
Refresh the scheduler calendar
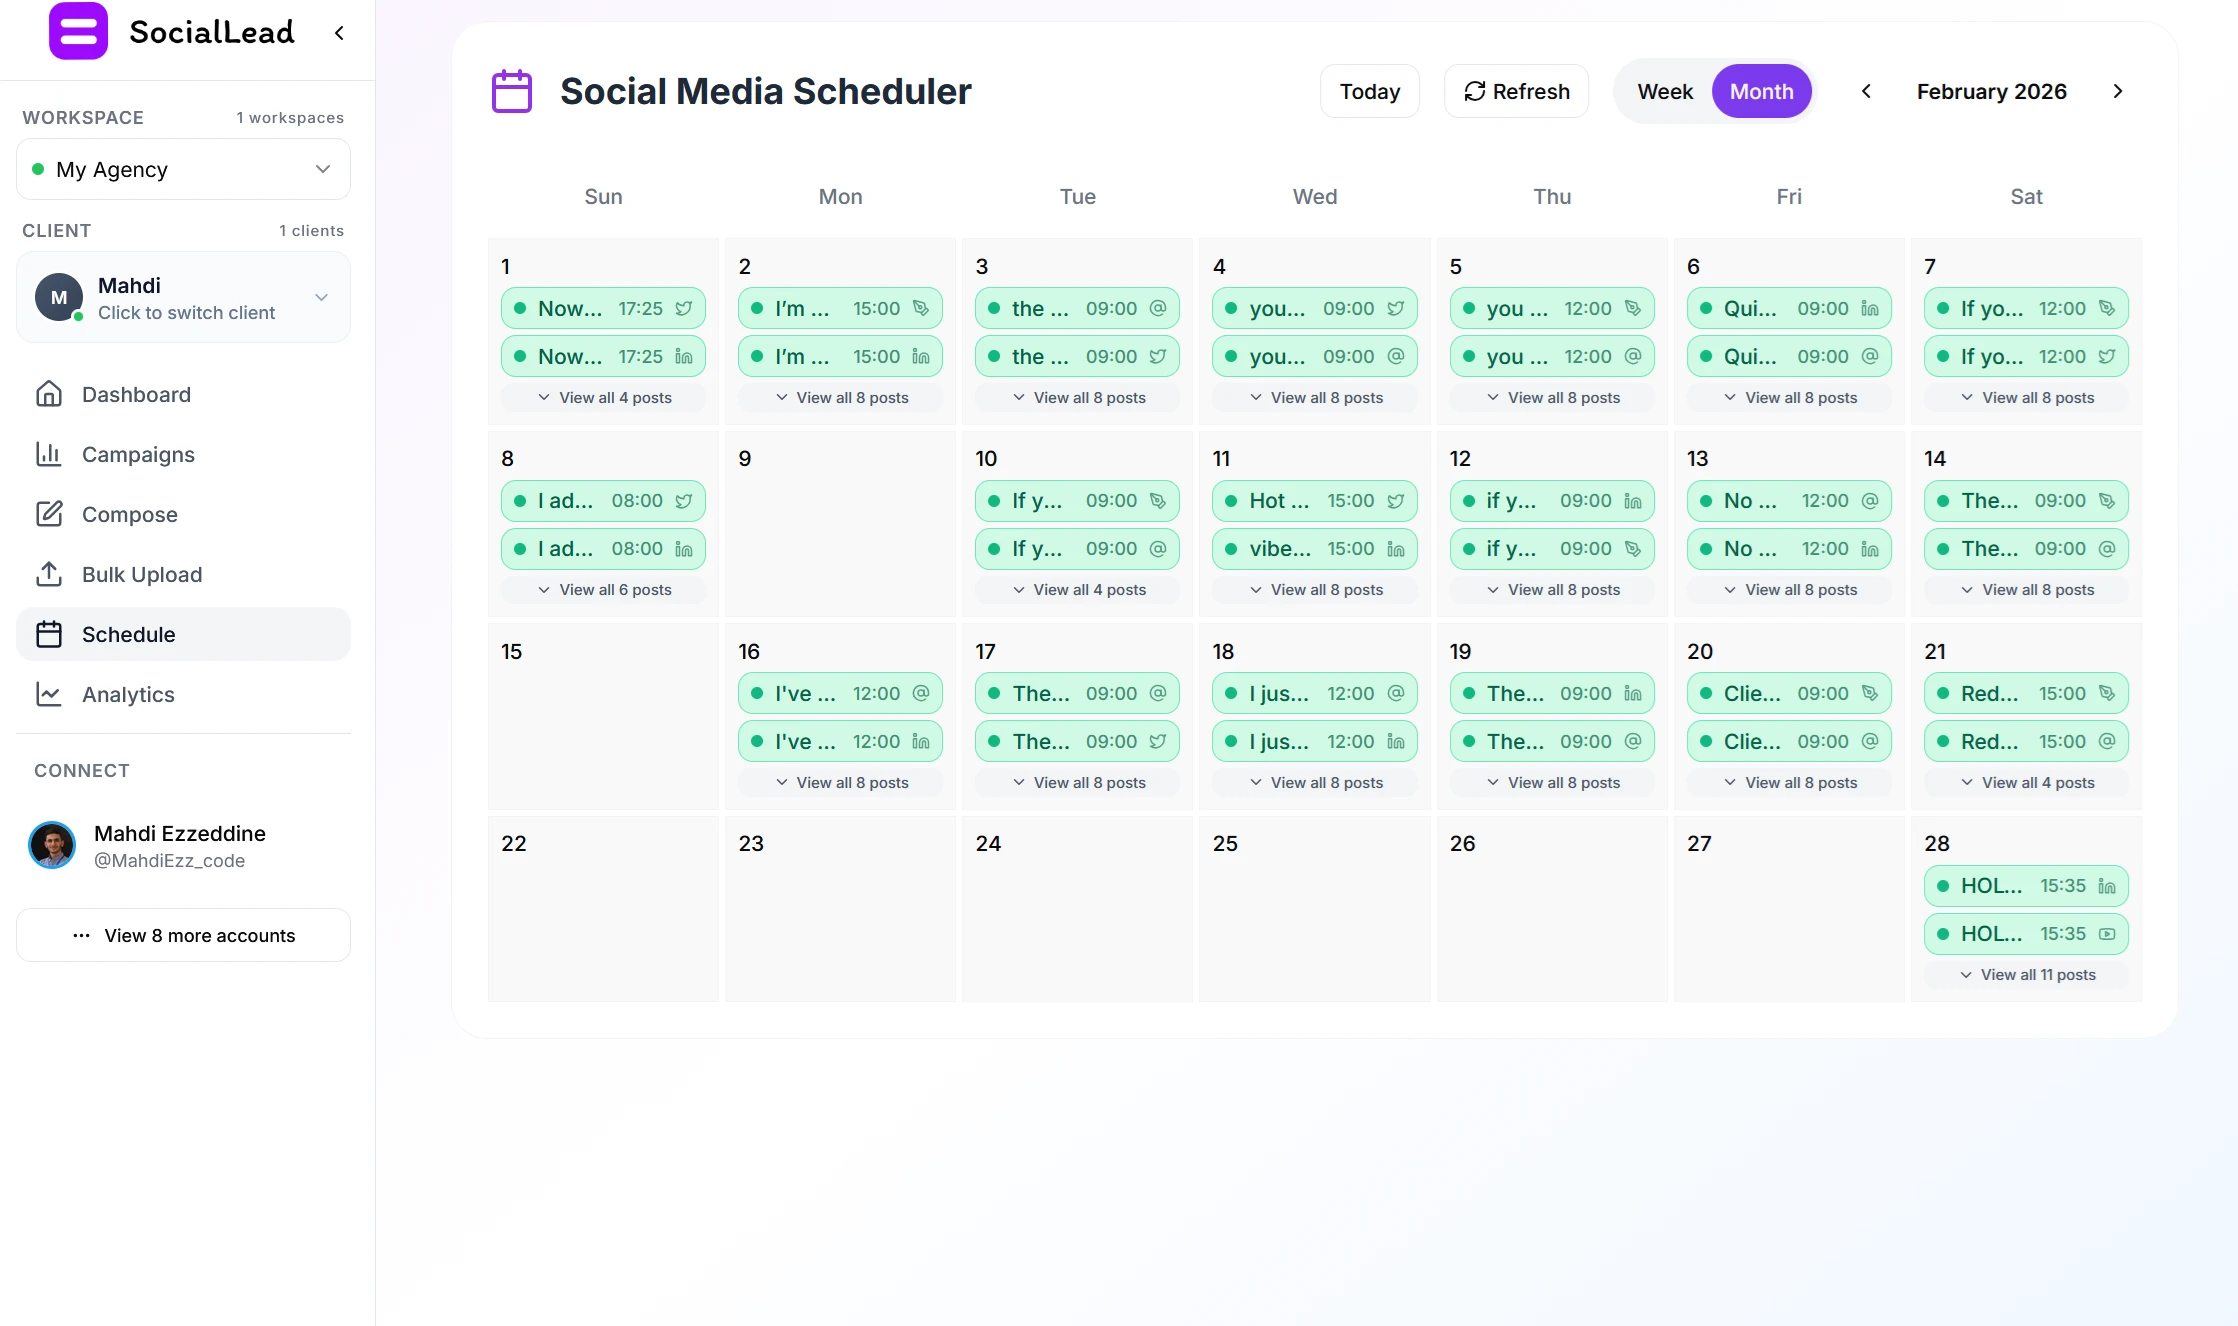pyautogui.click(x=1516, y=91)
